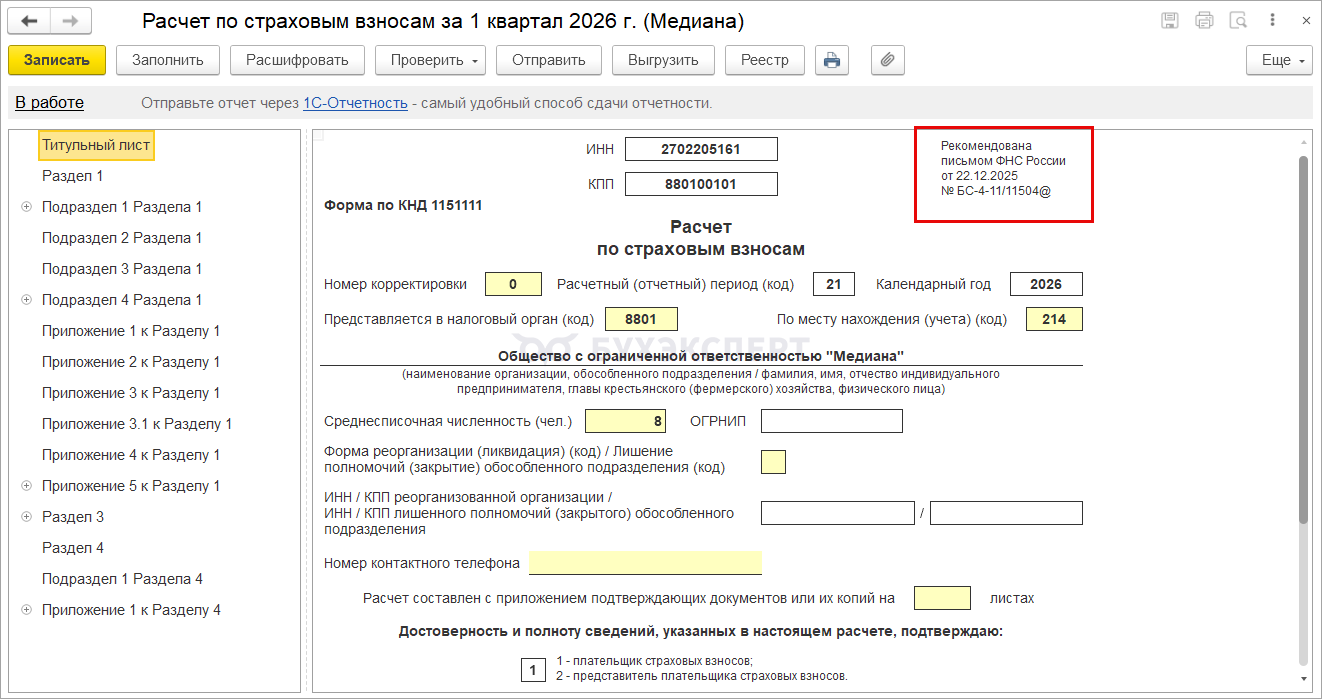Open Приложение 3 к Разделу 1
The width and height of the screenshot is (1322, 699).
point(131,393)
